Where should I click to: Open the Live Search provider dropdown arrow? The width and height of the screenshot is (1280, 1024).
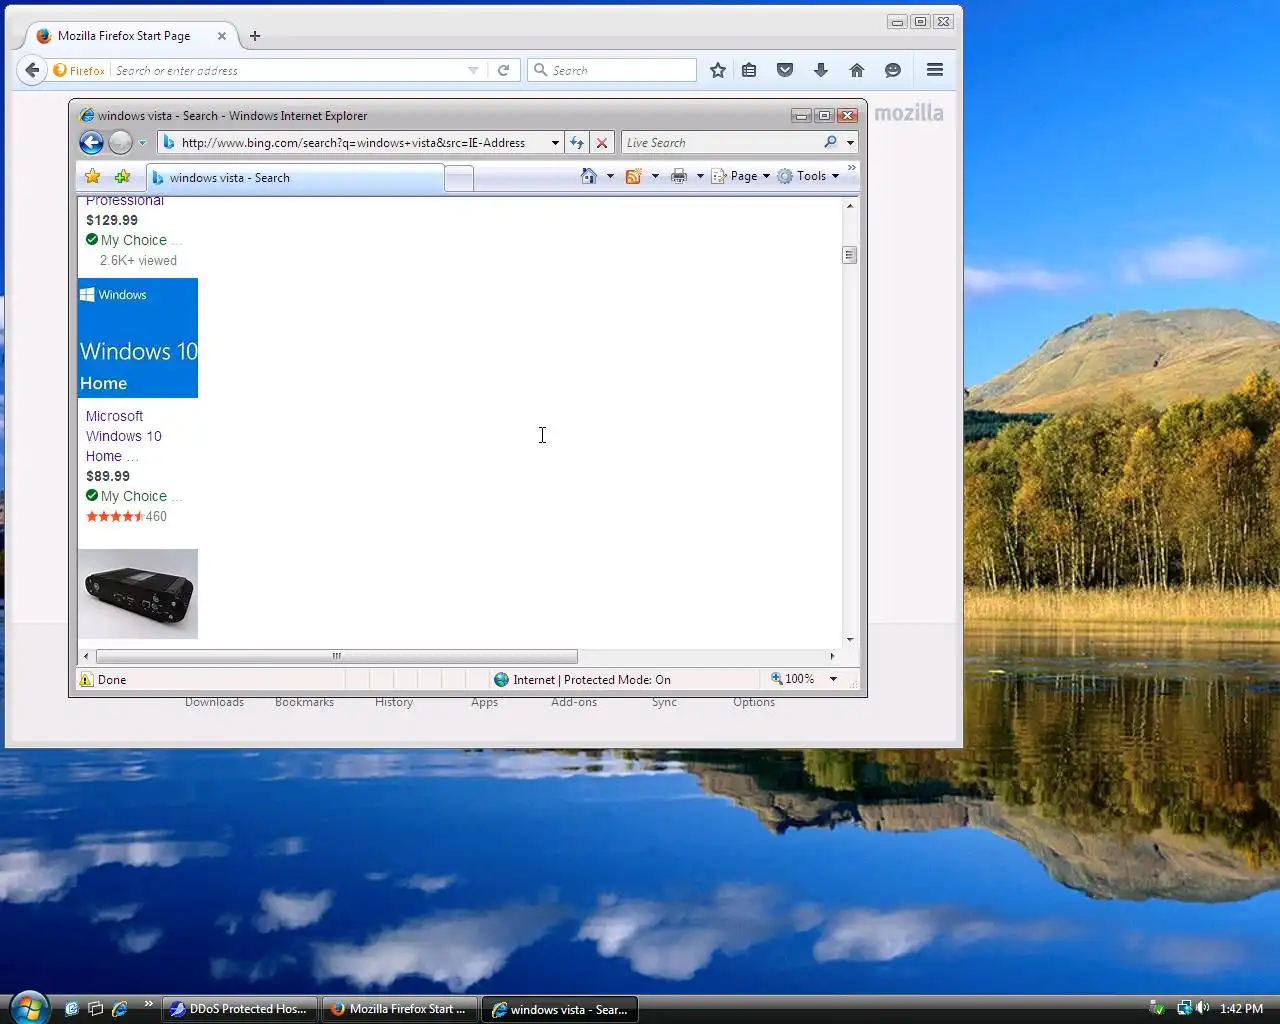(850, 143)
